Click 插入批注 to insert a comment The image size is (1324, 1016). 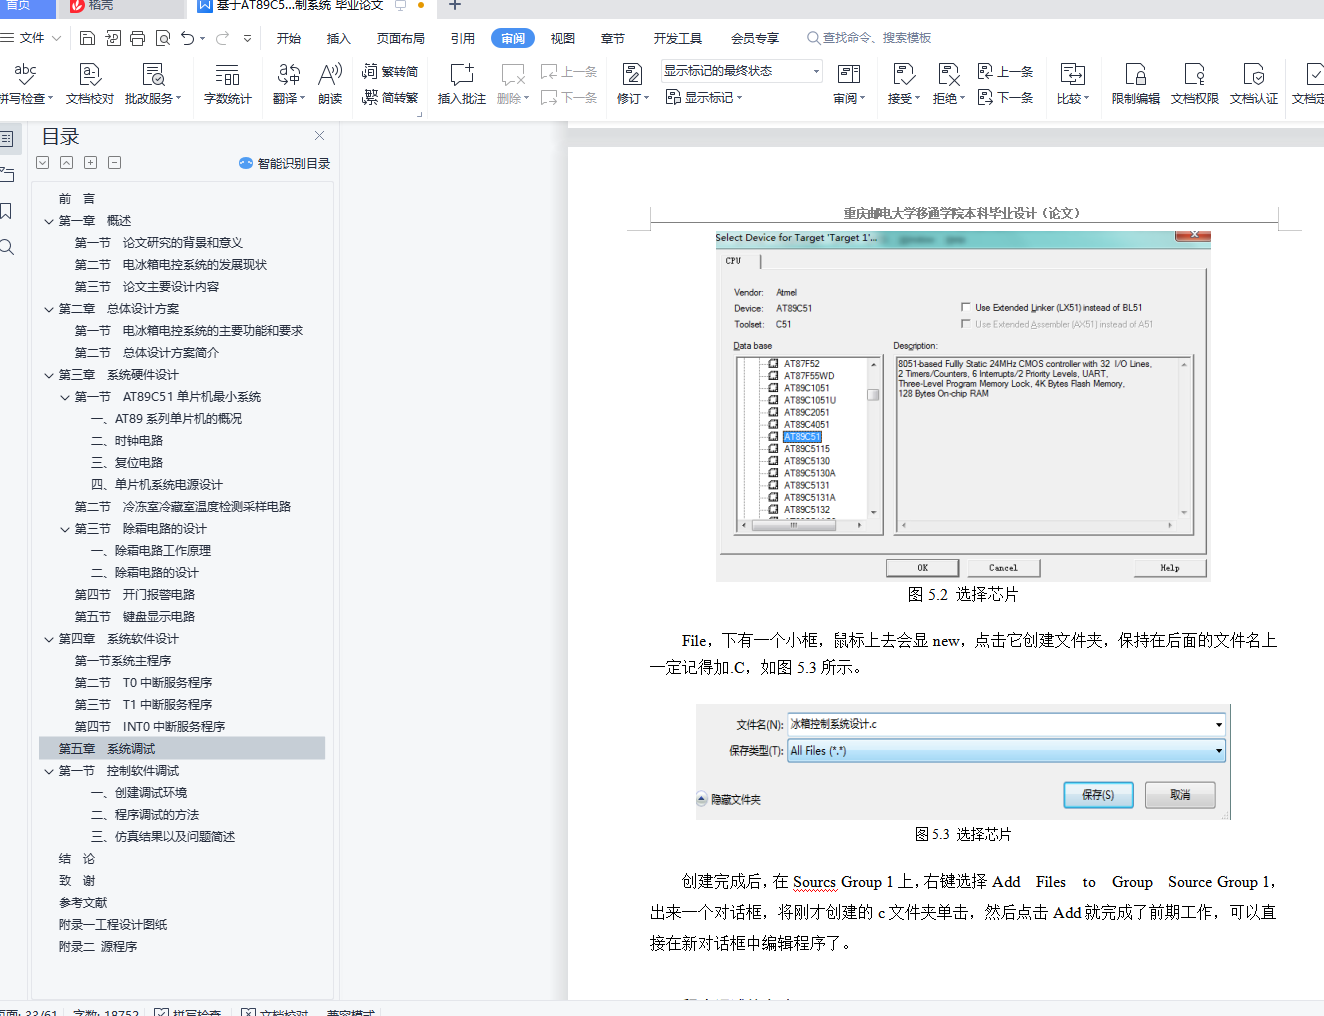tap(462, 84)
